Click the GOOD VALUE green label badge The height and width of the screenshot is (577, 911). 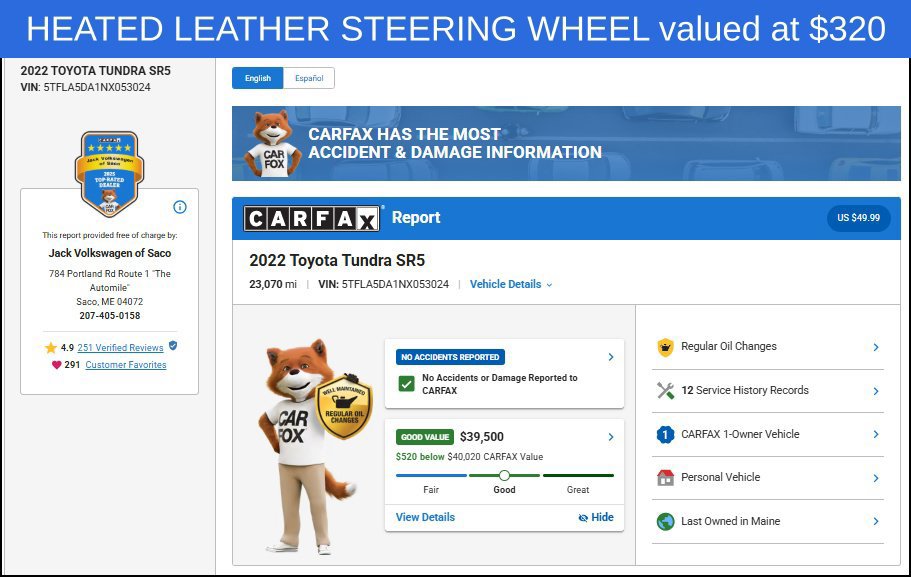[425, 437]
